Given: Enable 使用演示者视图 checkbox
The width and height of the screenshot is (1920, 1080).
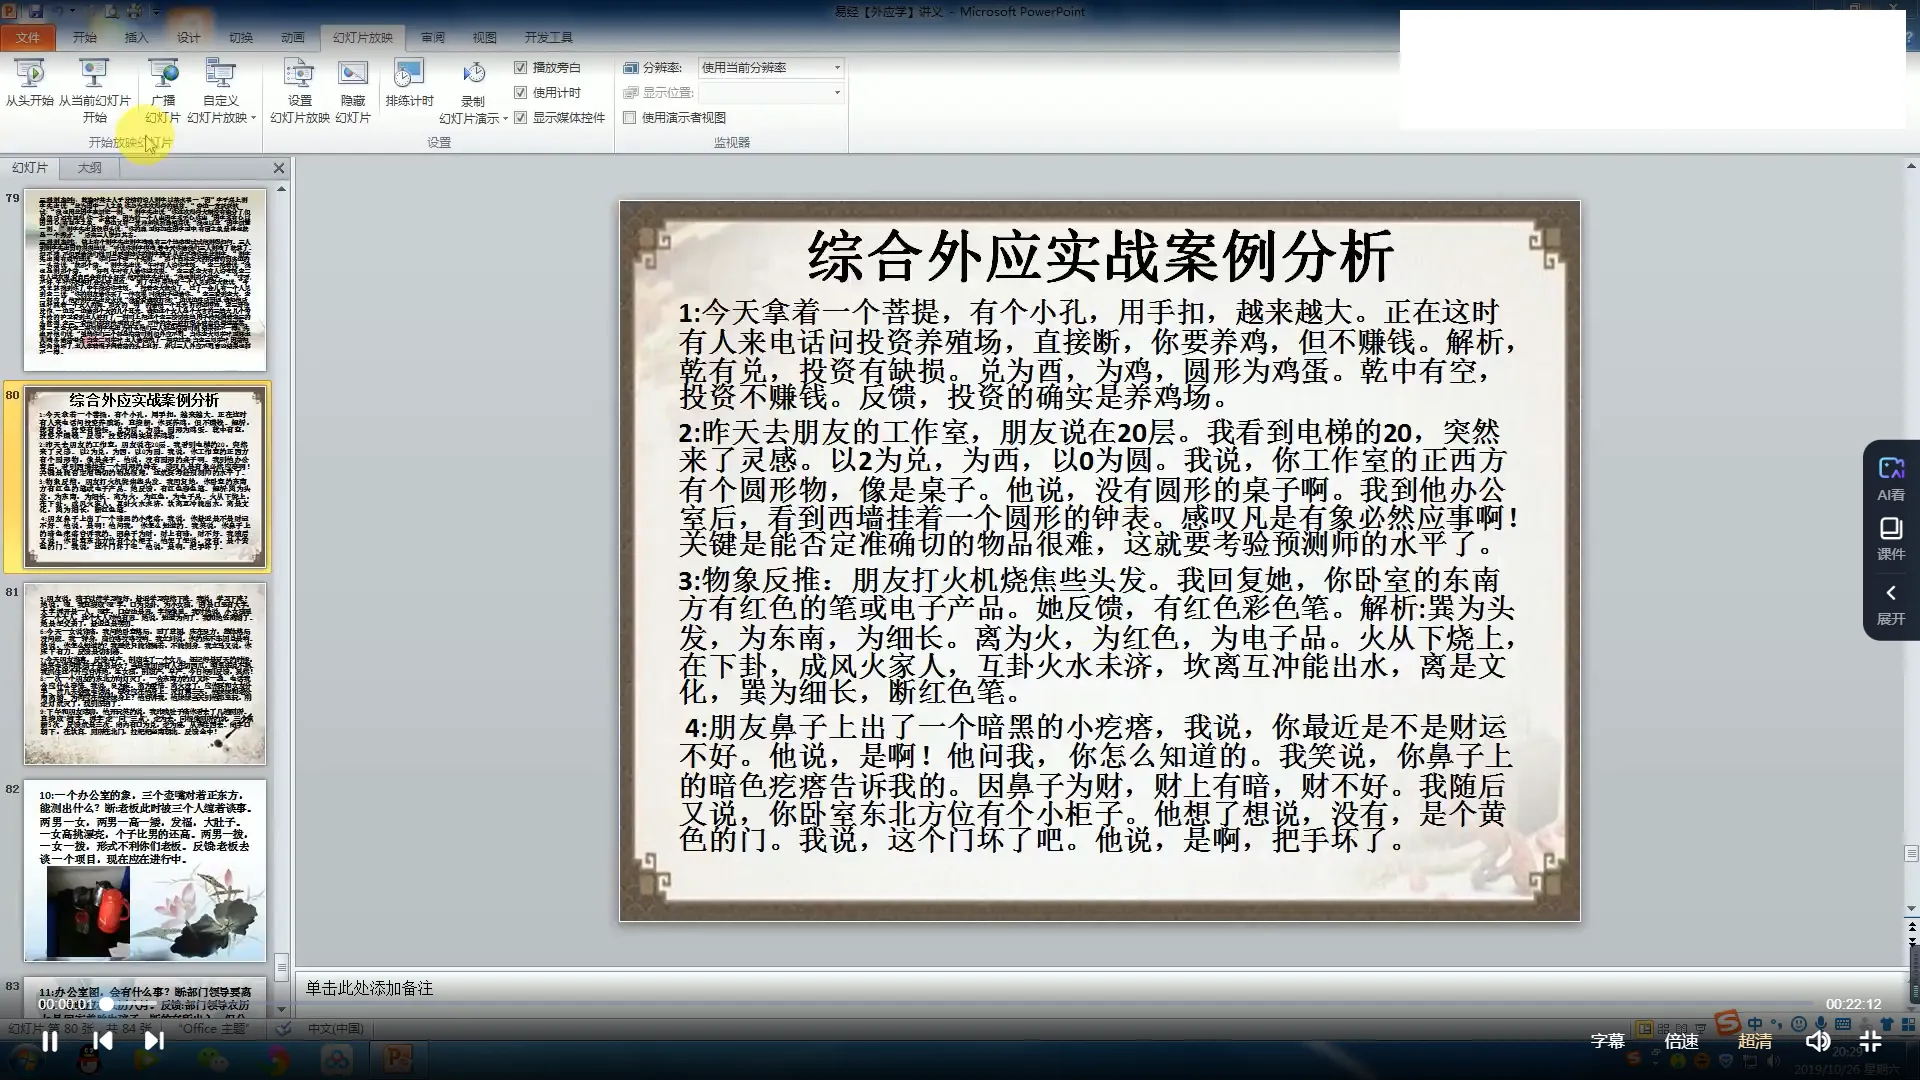Looking at the screenshot, I should click(630, 117).
